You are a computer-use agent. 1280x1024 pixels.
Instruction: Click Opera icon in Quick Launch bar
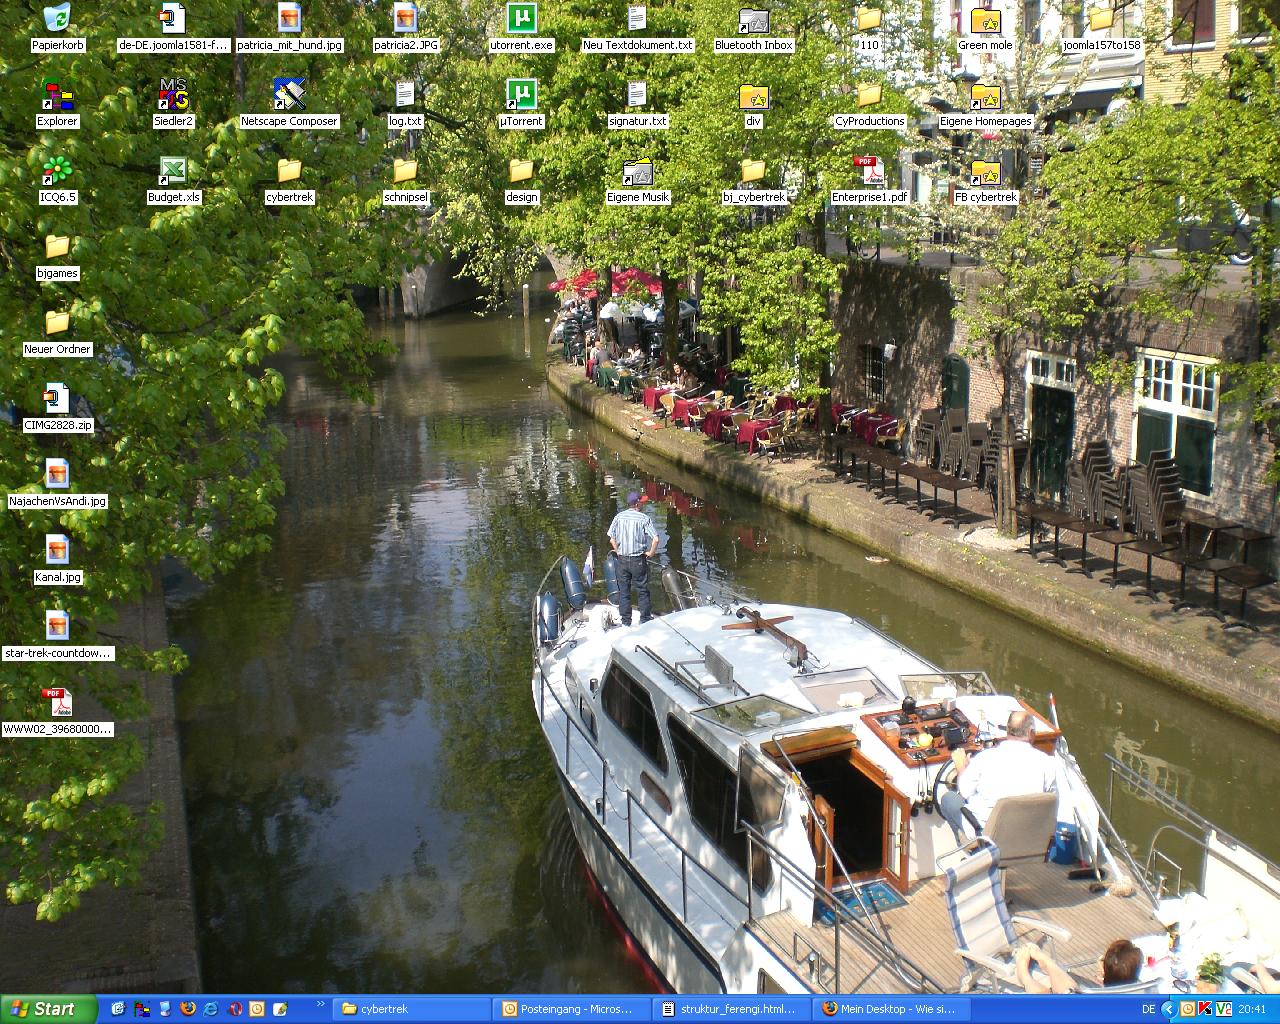[235, 1009]
